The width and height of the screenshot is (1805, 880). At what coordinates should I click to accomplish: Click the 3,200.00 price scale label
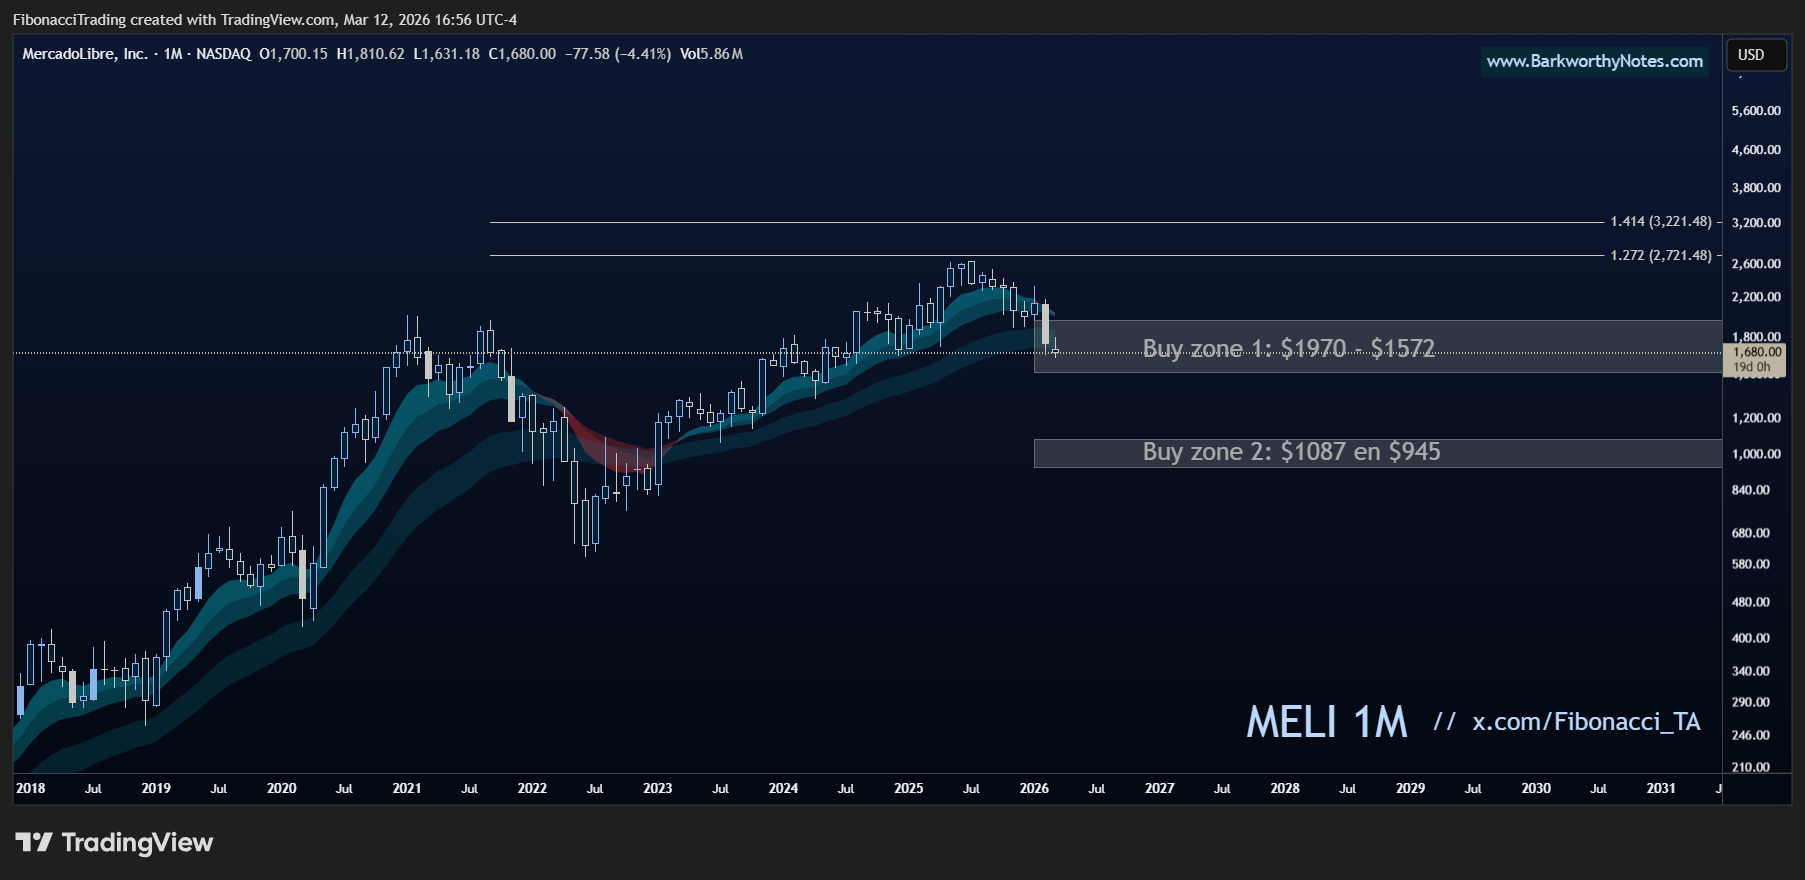click(x=1756, y=223)
